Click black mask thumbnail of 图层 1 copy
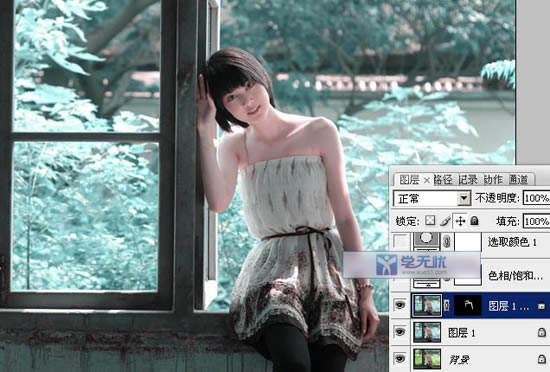Image resolution: width=550 pixels, height=372 pixels. (468, 305)
